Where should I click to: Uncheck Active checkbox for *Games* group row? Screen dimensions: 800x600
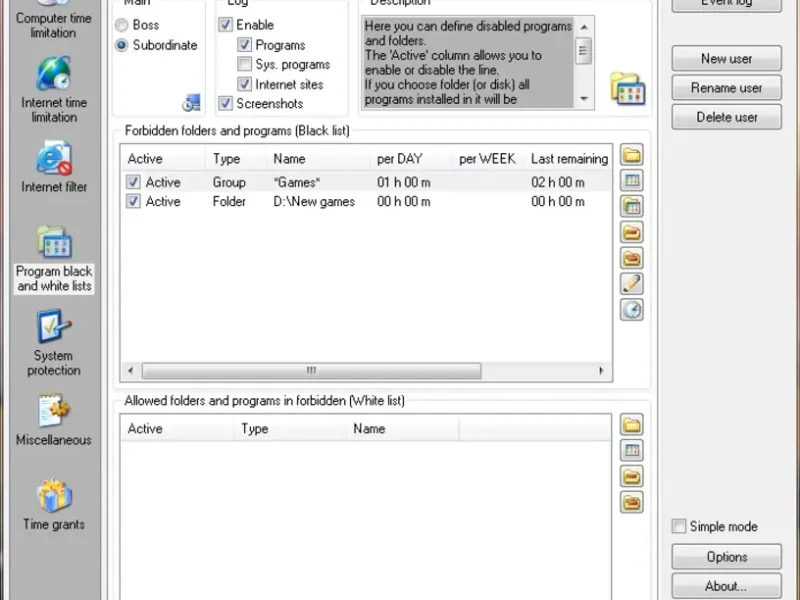133,182
